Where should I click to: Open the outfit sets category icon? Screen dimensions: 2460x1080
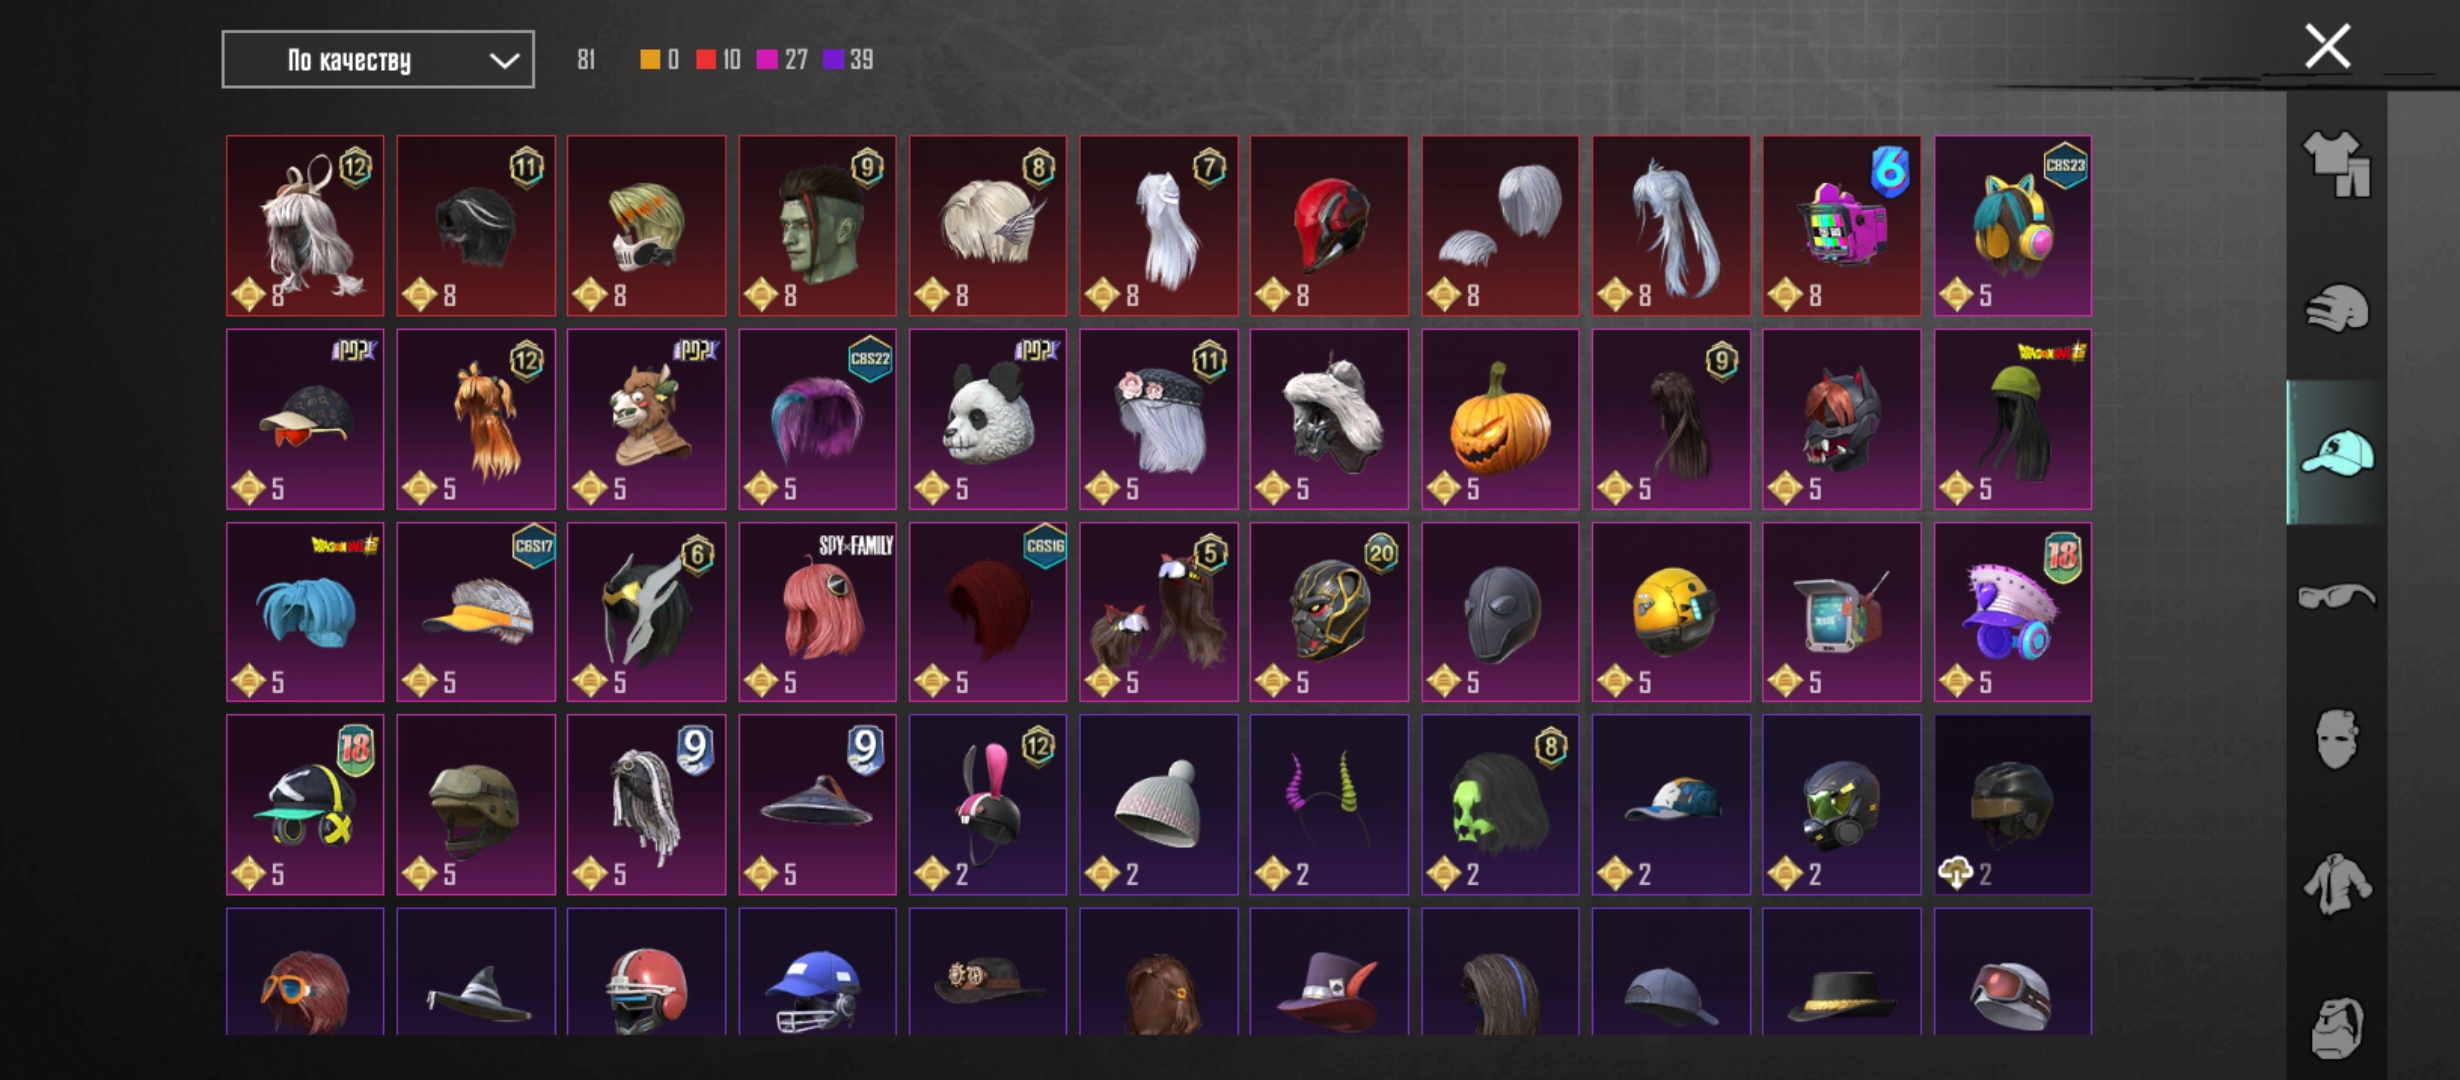[2337, 164]
